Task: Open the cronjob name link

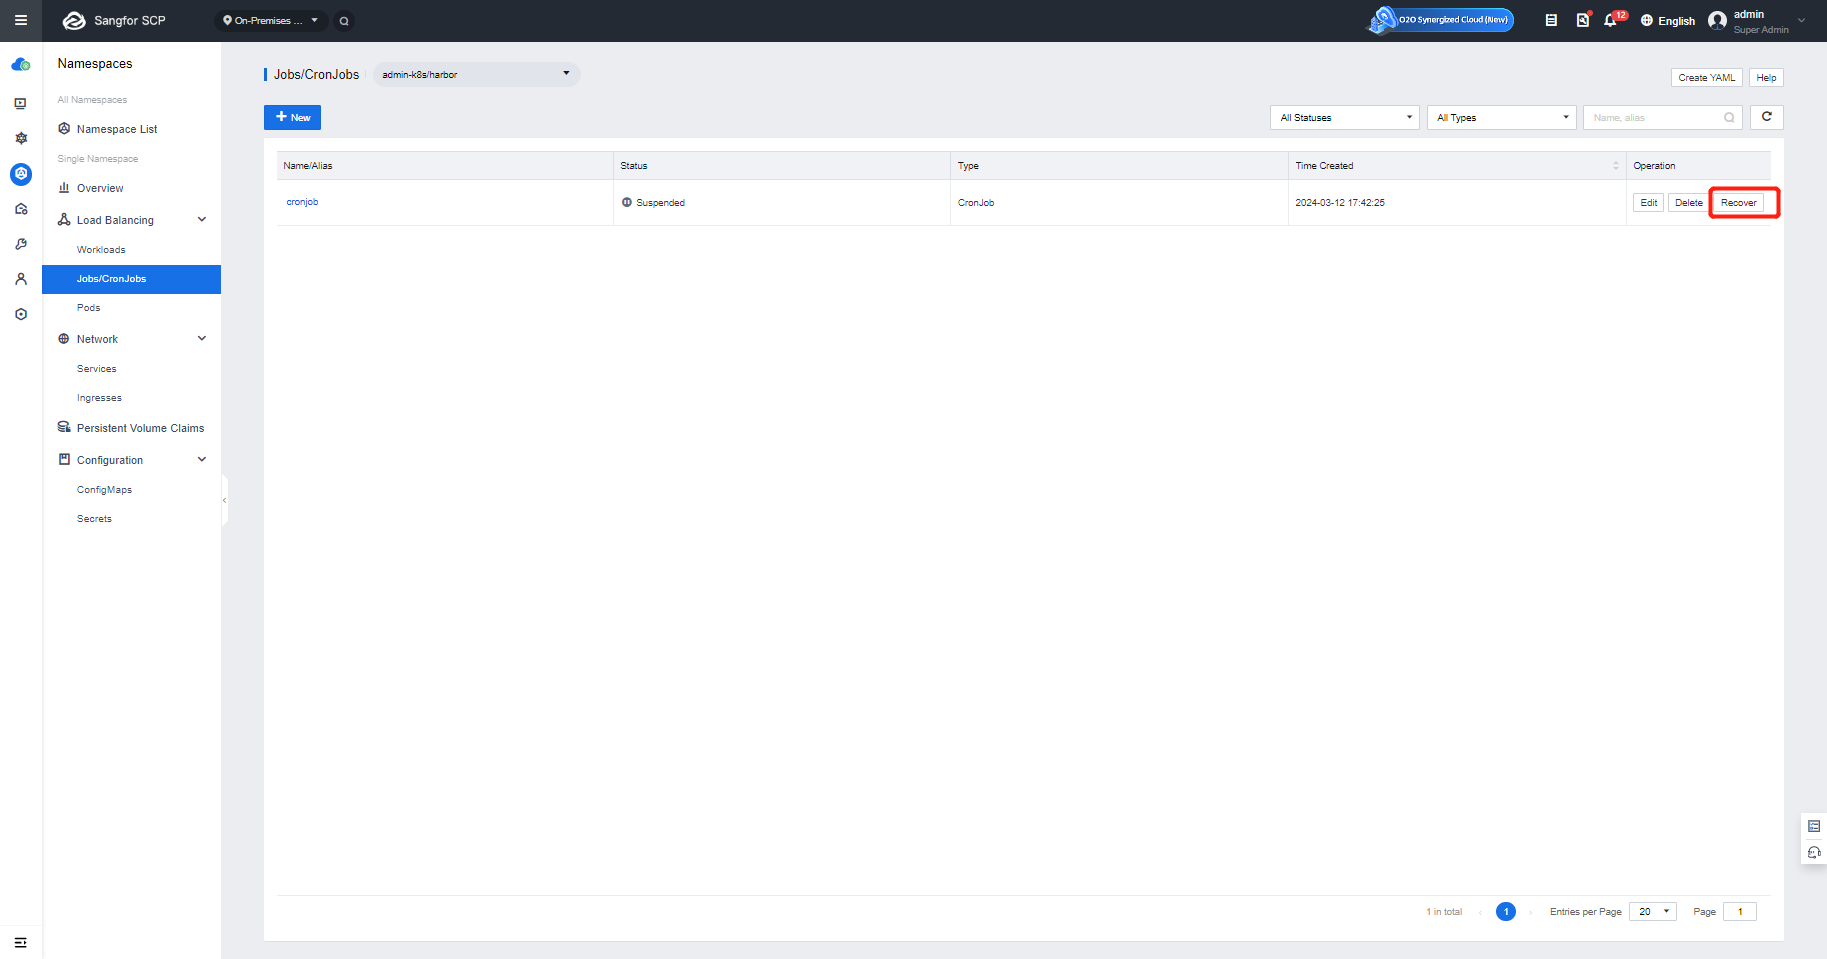Action: coord(302,202)
